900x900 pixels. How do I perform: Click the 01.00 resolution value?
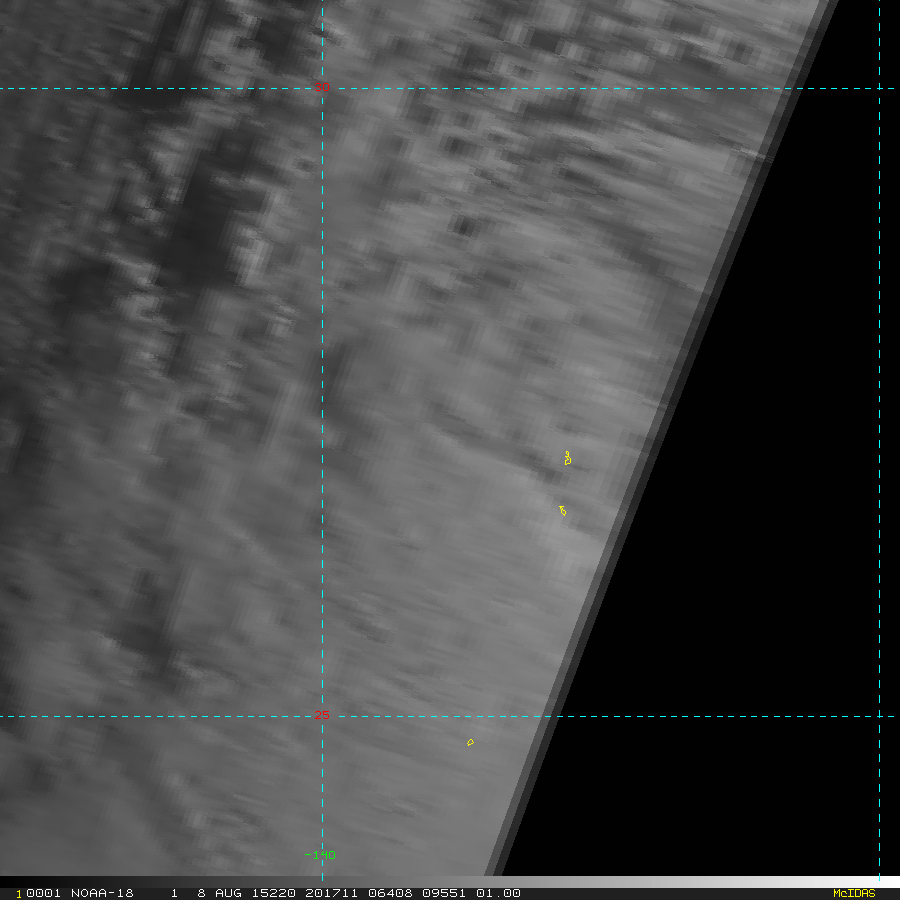[x=498, y=893]
